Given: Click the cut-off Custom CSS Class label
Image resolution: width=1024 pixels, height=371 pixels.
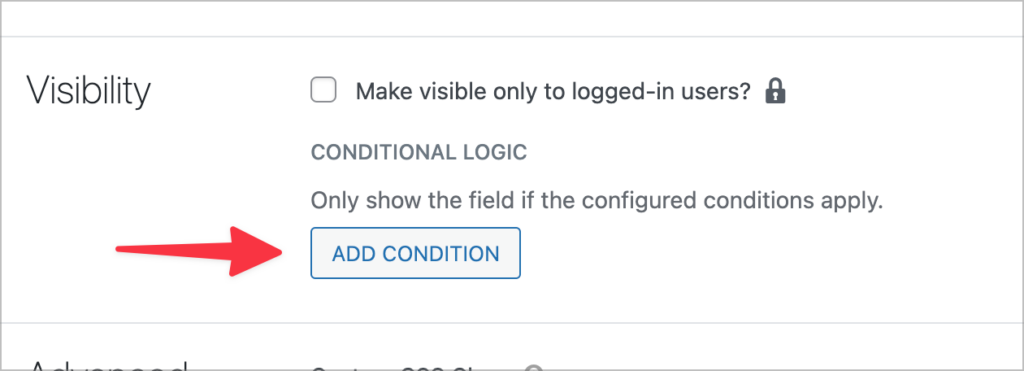Looking at the screenshot, I should (x=414, y=368).
